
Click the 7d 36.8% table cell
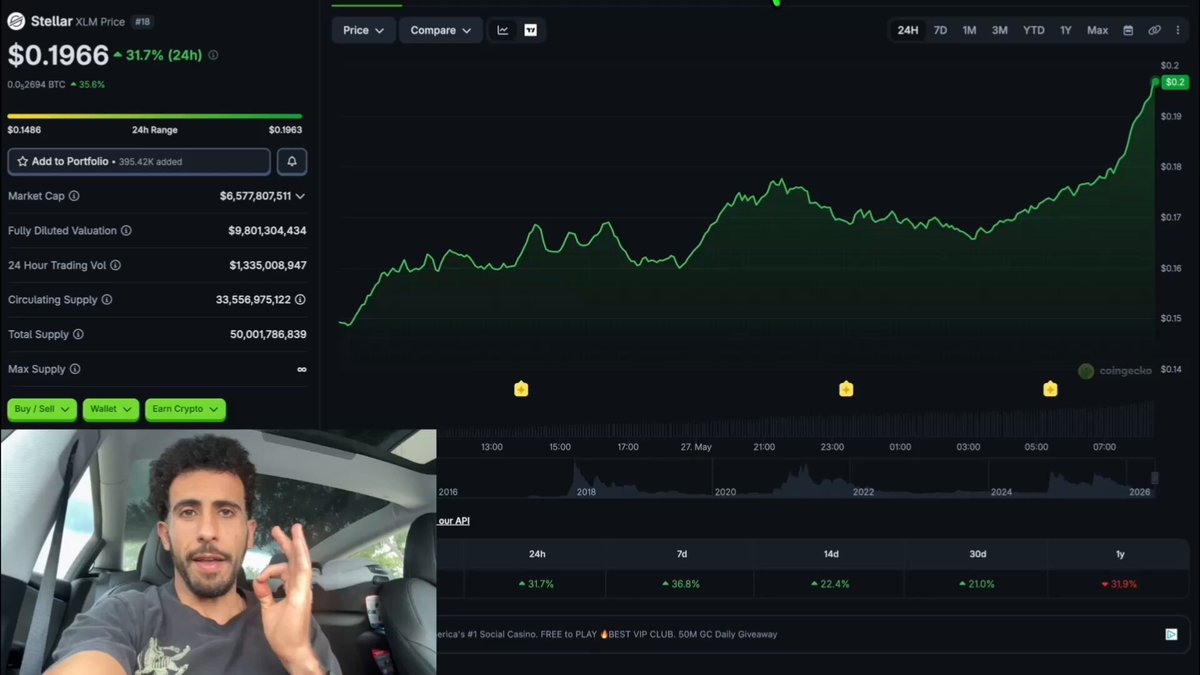[681, 584]
